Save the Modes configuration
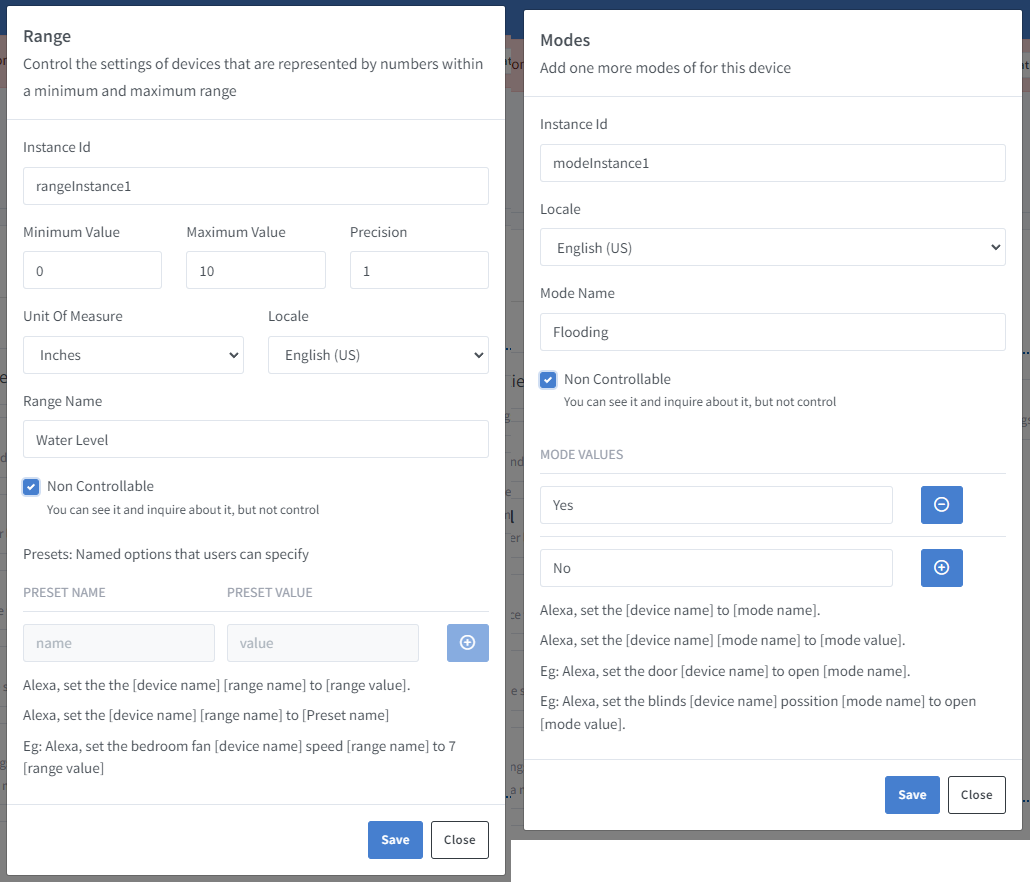Viewport: 1031px width, 882px height. tap(912, 795)
